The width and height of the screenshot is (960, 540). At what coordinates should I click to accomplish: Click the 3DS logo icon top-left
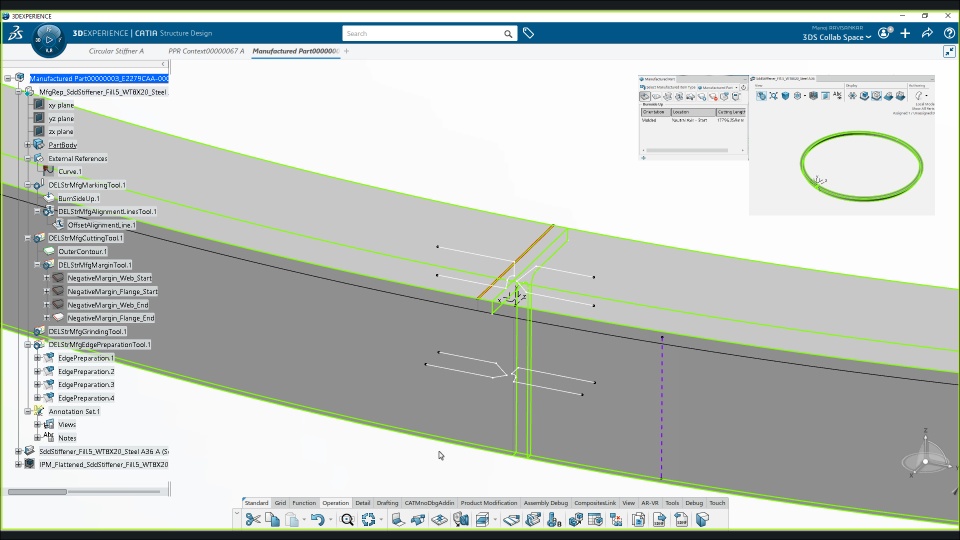point(16,33)
